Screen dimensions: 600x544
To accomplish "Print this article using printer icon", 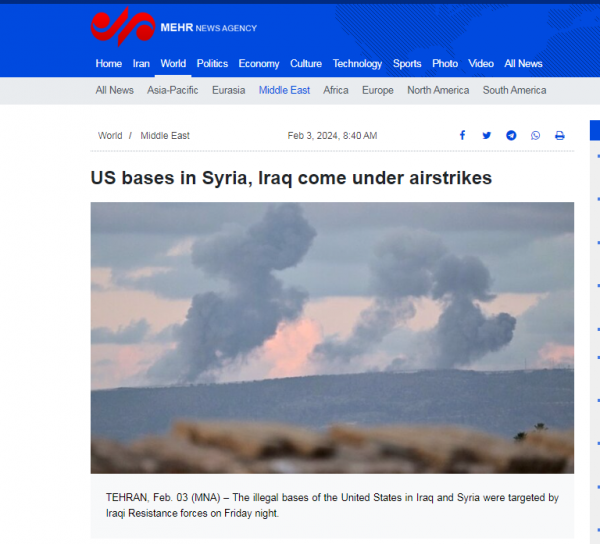I will (x=560, y=135).
